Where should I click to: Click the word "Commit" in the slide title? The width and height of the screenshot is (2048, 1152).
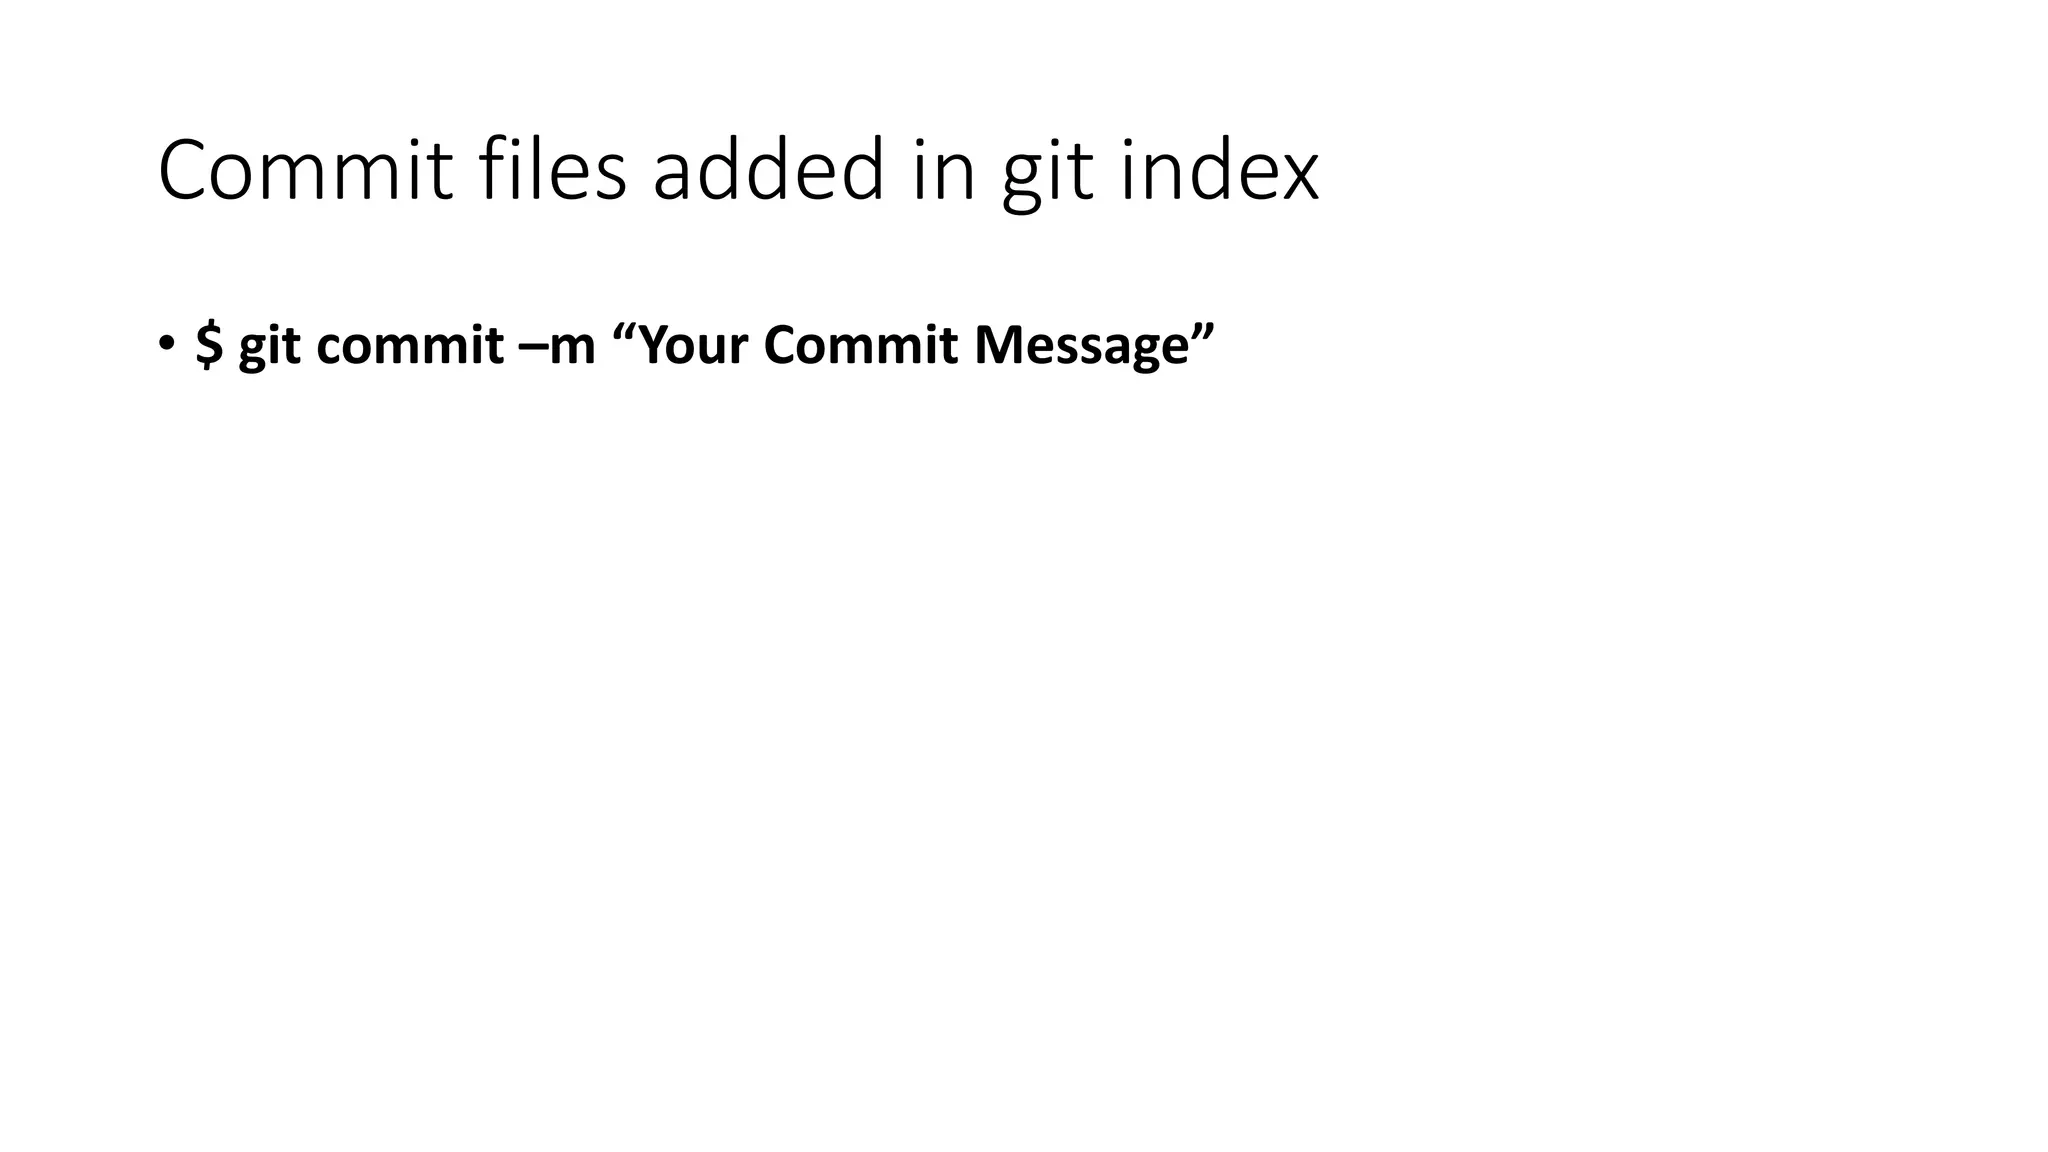click(306, 170)
